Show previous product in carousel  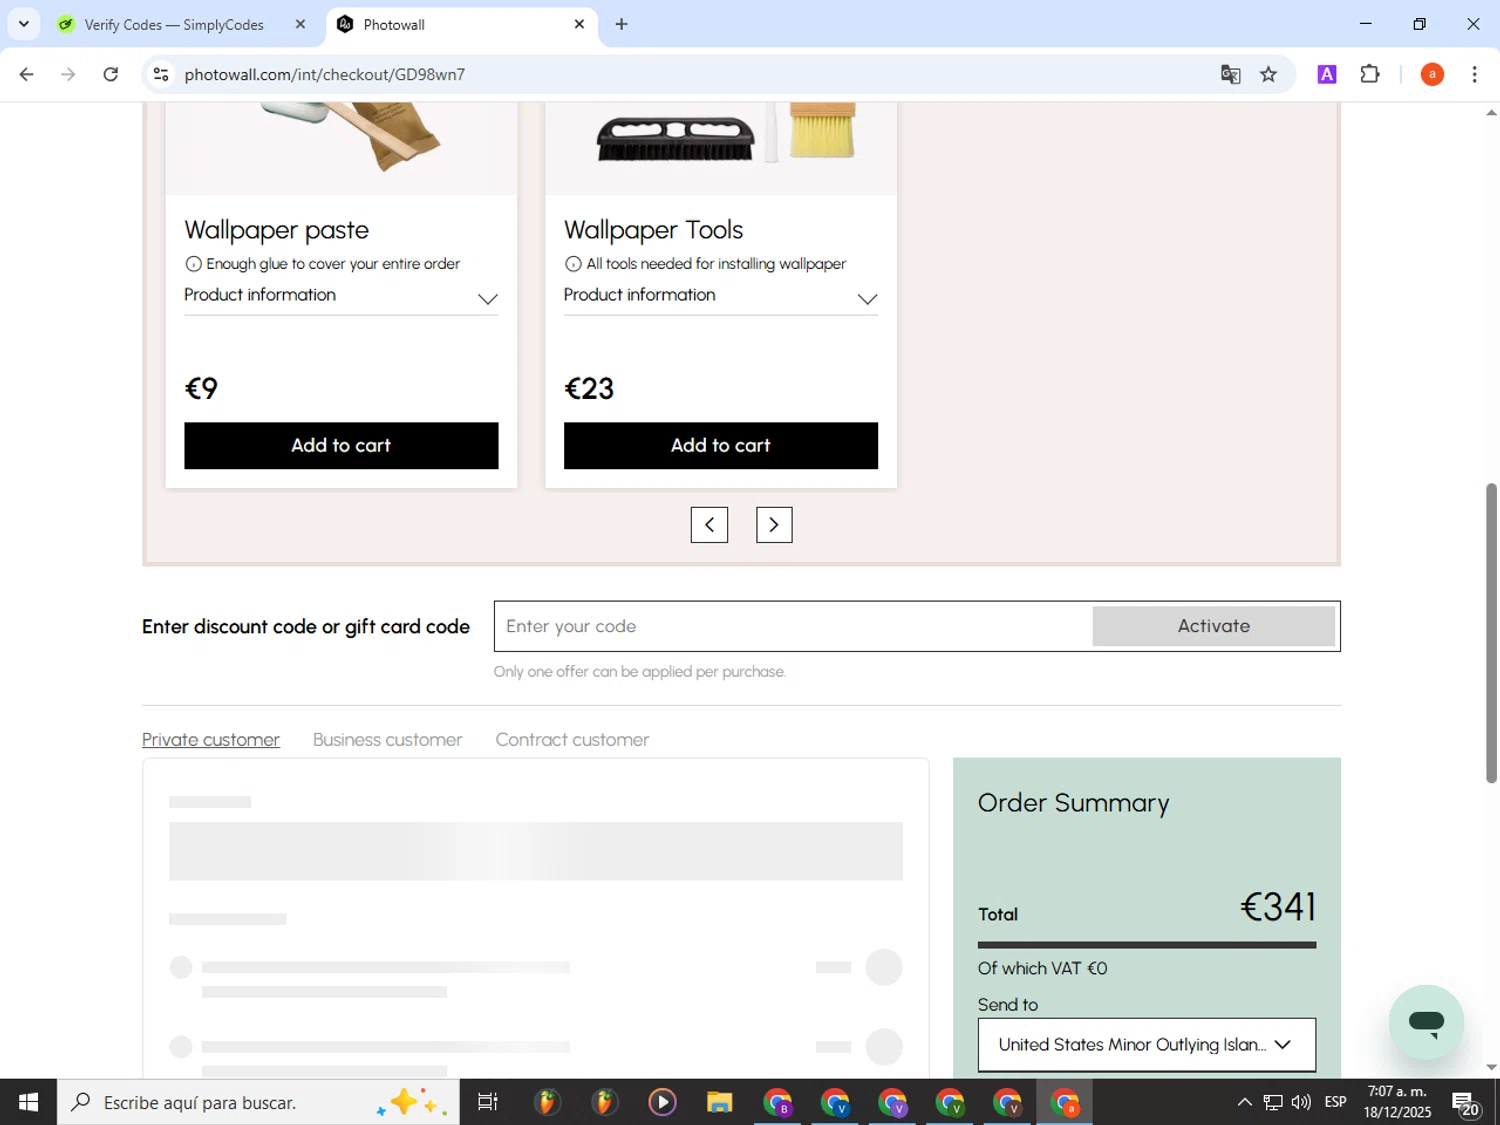709,525
